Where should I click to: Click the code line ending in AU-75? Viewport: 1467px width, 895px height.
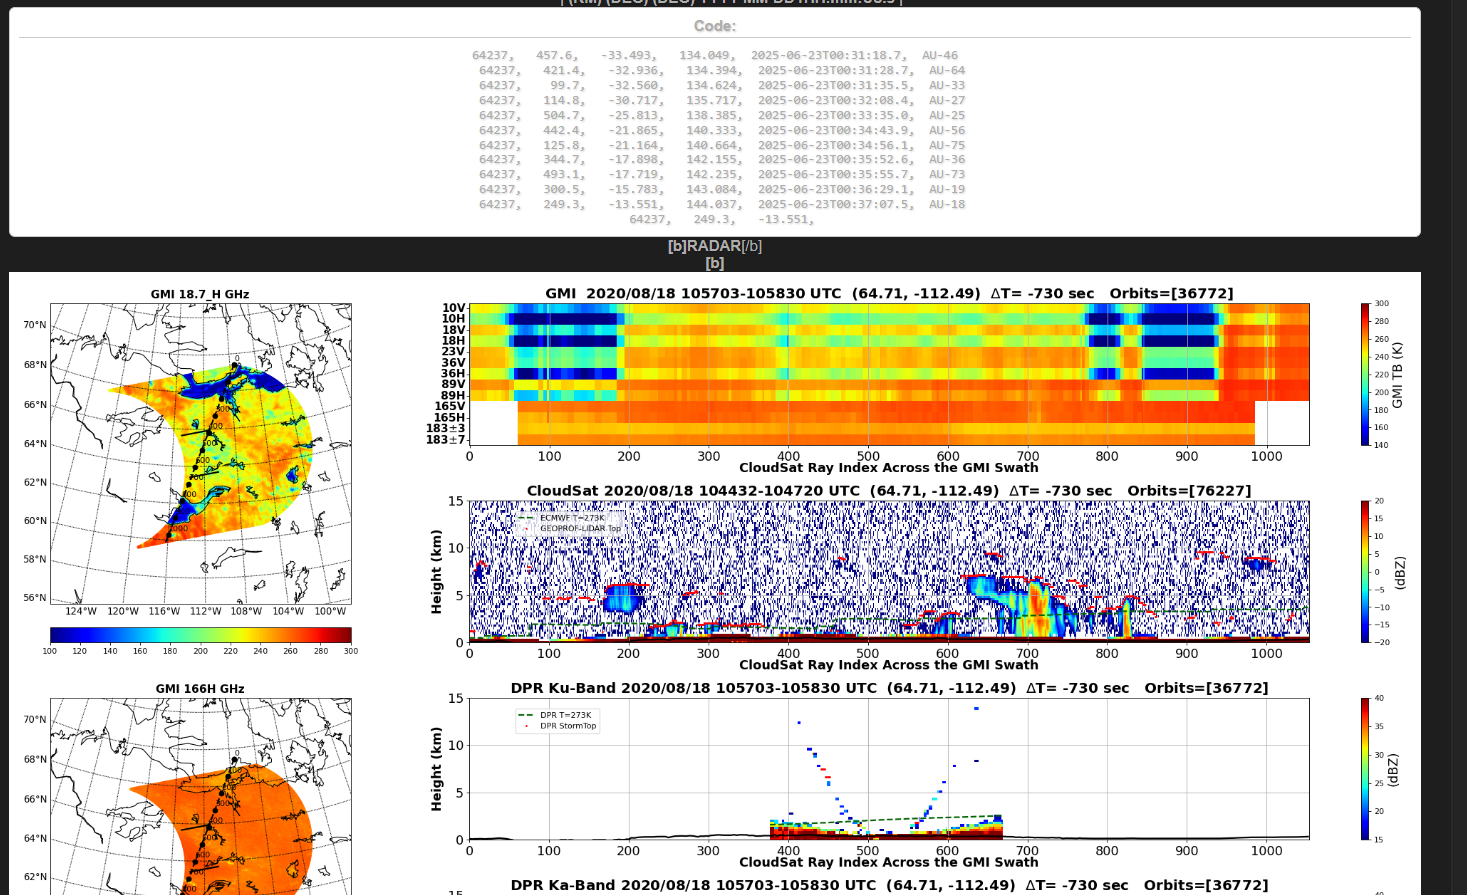721,145
